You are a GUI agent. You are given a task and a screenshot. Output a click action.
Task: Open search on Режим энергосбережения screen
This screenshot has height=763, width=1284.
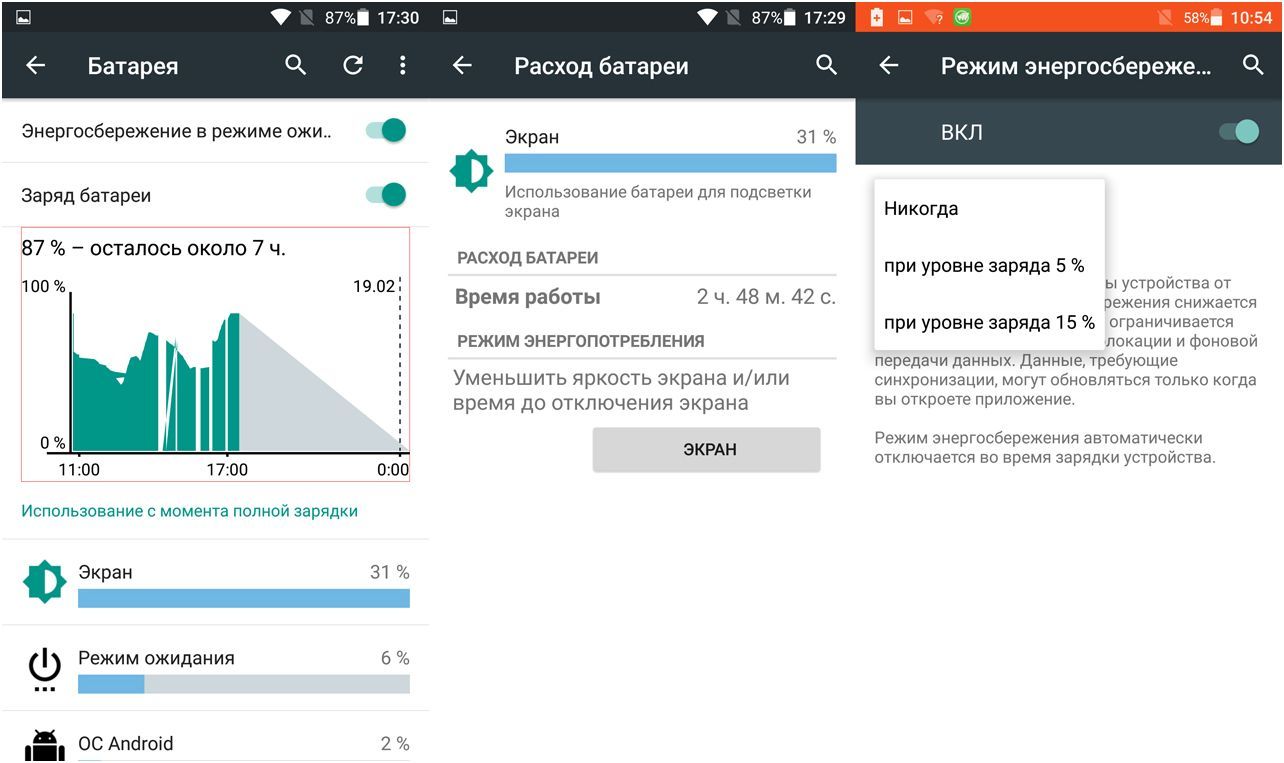(1253, 64)
